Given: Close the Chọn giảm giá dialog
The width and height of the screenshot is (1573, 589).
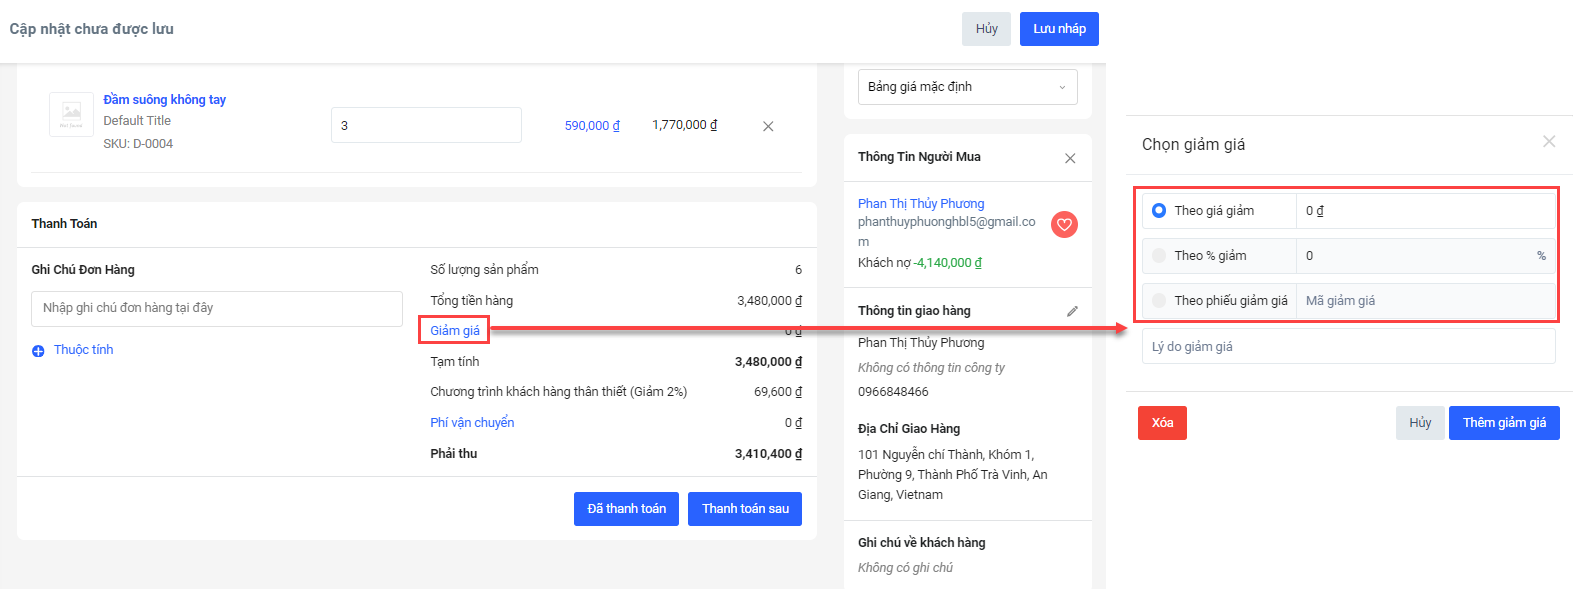Looking at the screenshot, I should (1548, 142).
